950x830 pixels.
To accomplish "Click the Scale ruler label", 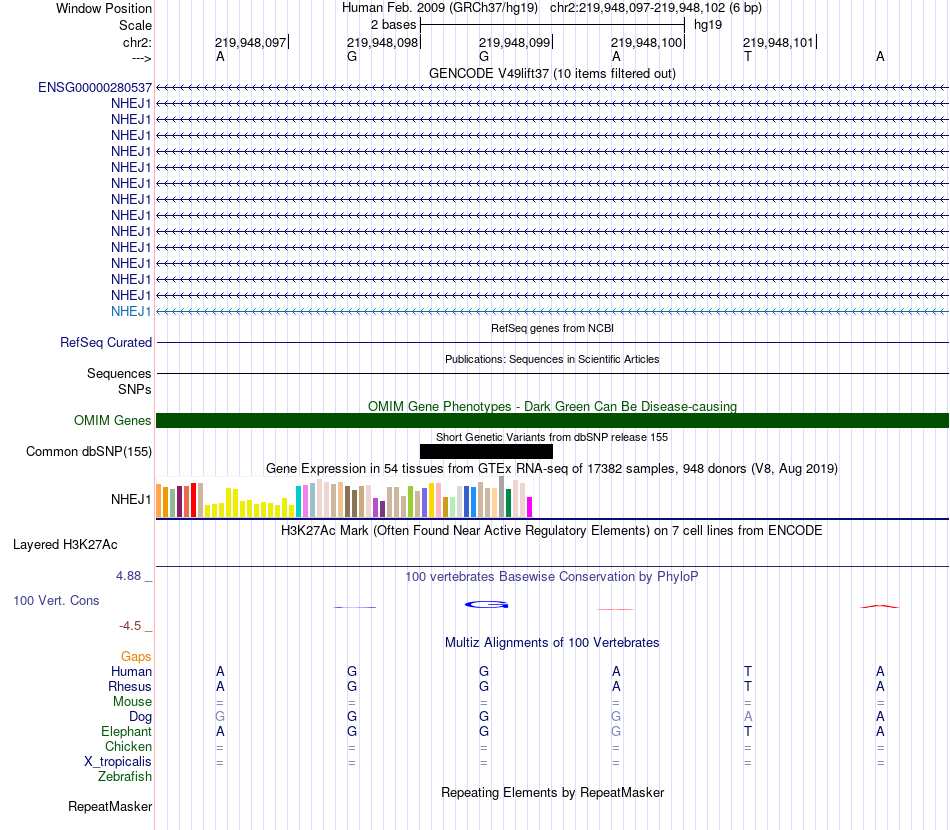I will coord(135,25).
